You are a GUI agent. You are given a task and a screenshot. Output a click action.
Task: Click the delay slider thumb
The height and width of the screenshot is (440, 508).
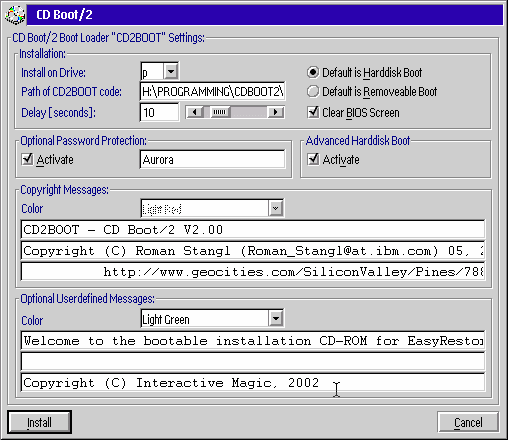(x=220, y=112)
